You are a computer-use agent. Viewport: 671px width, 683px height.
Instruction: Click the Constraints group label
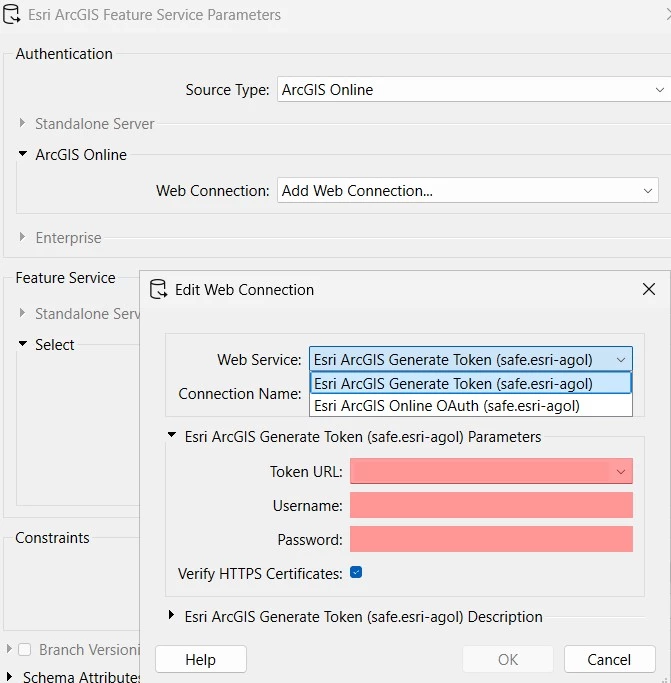click(52, 538)
